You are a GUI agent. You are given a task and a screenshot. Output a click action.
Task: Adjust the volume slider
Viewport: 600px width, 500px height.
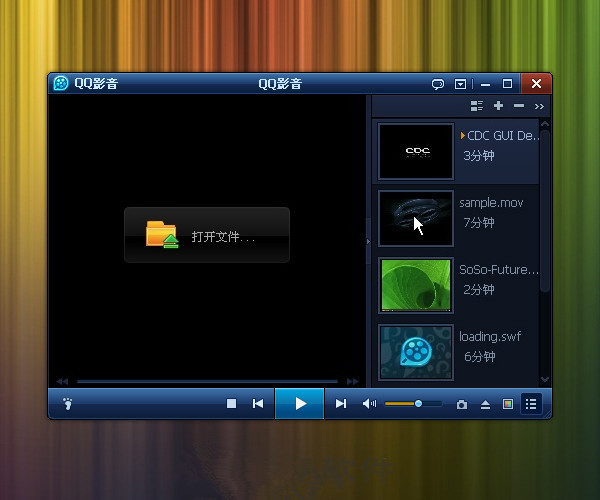click(413, 404)
